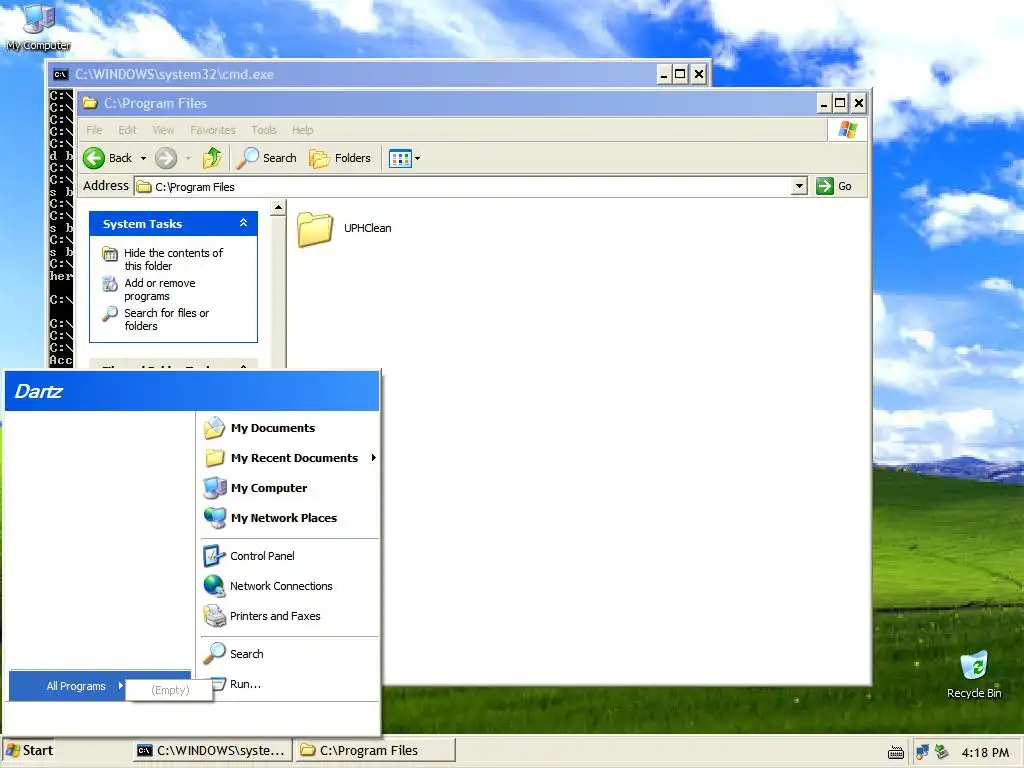Click the Forward arrow in Explorer toolbar

click(x=166, y=158)
